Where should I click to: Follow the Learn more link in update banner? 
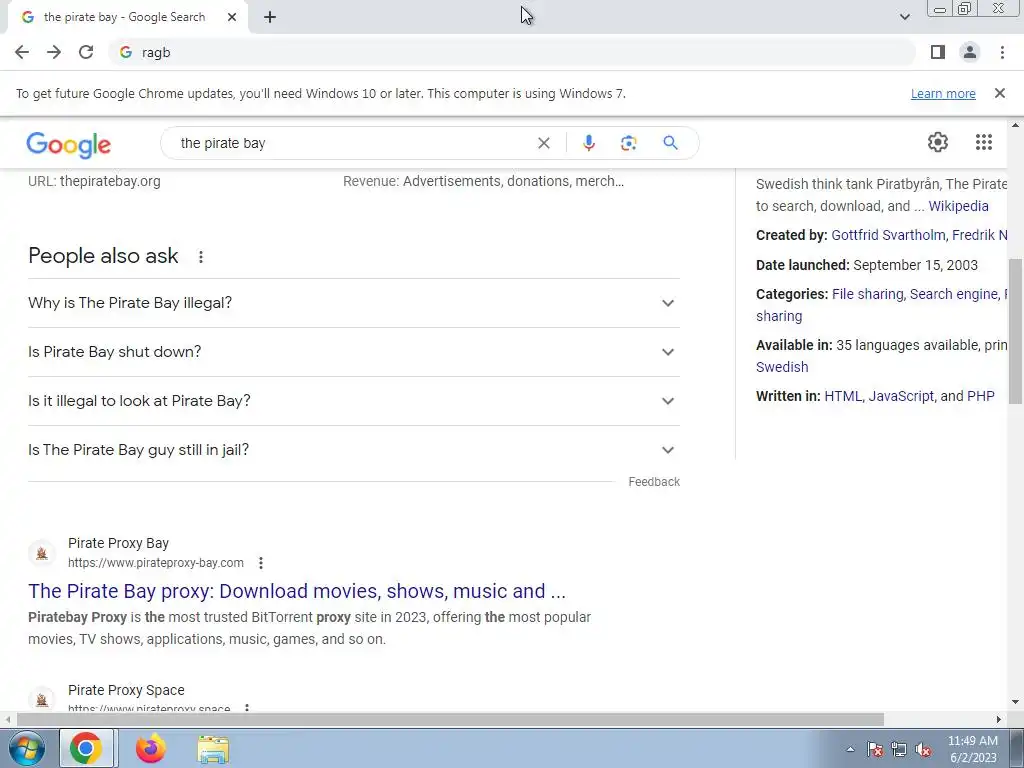[943, 93]
